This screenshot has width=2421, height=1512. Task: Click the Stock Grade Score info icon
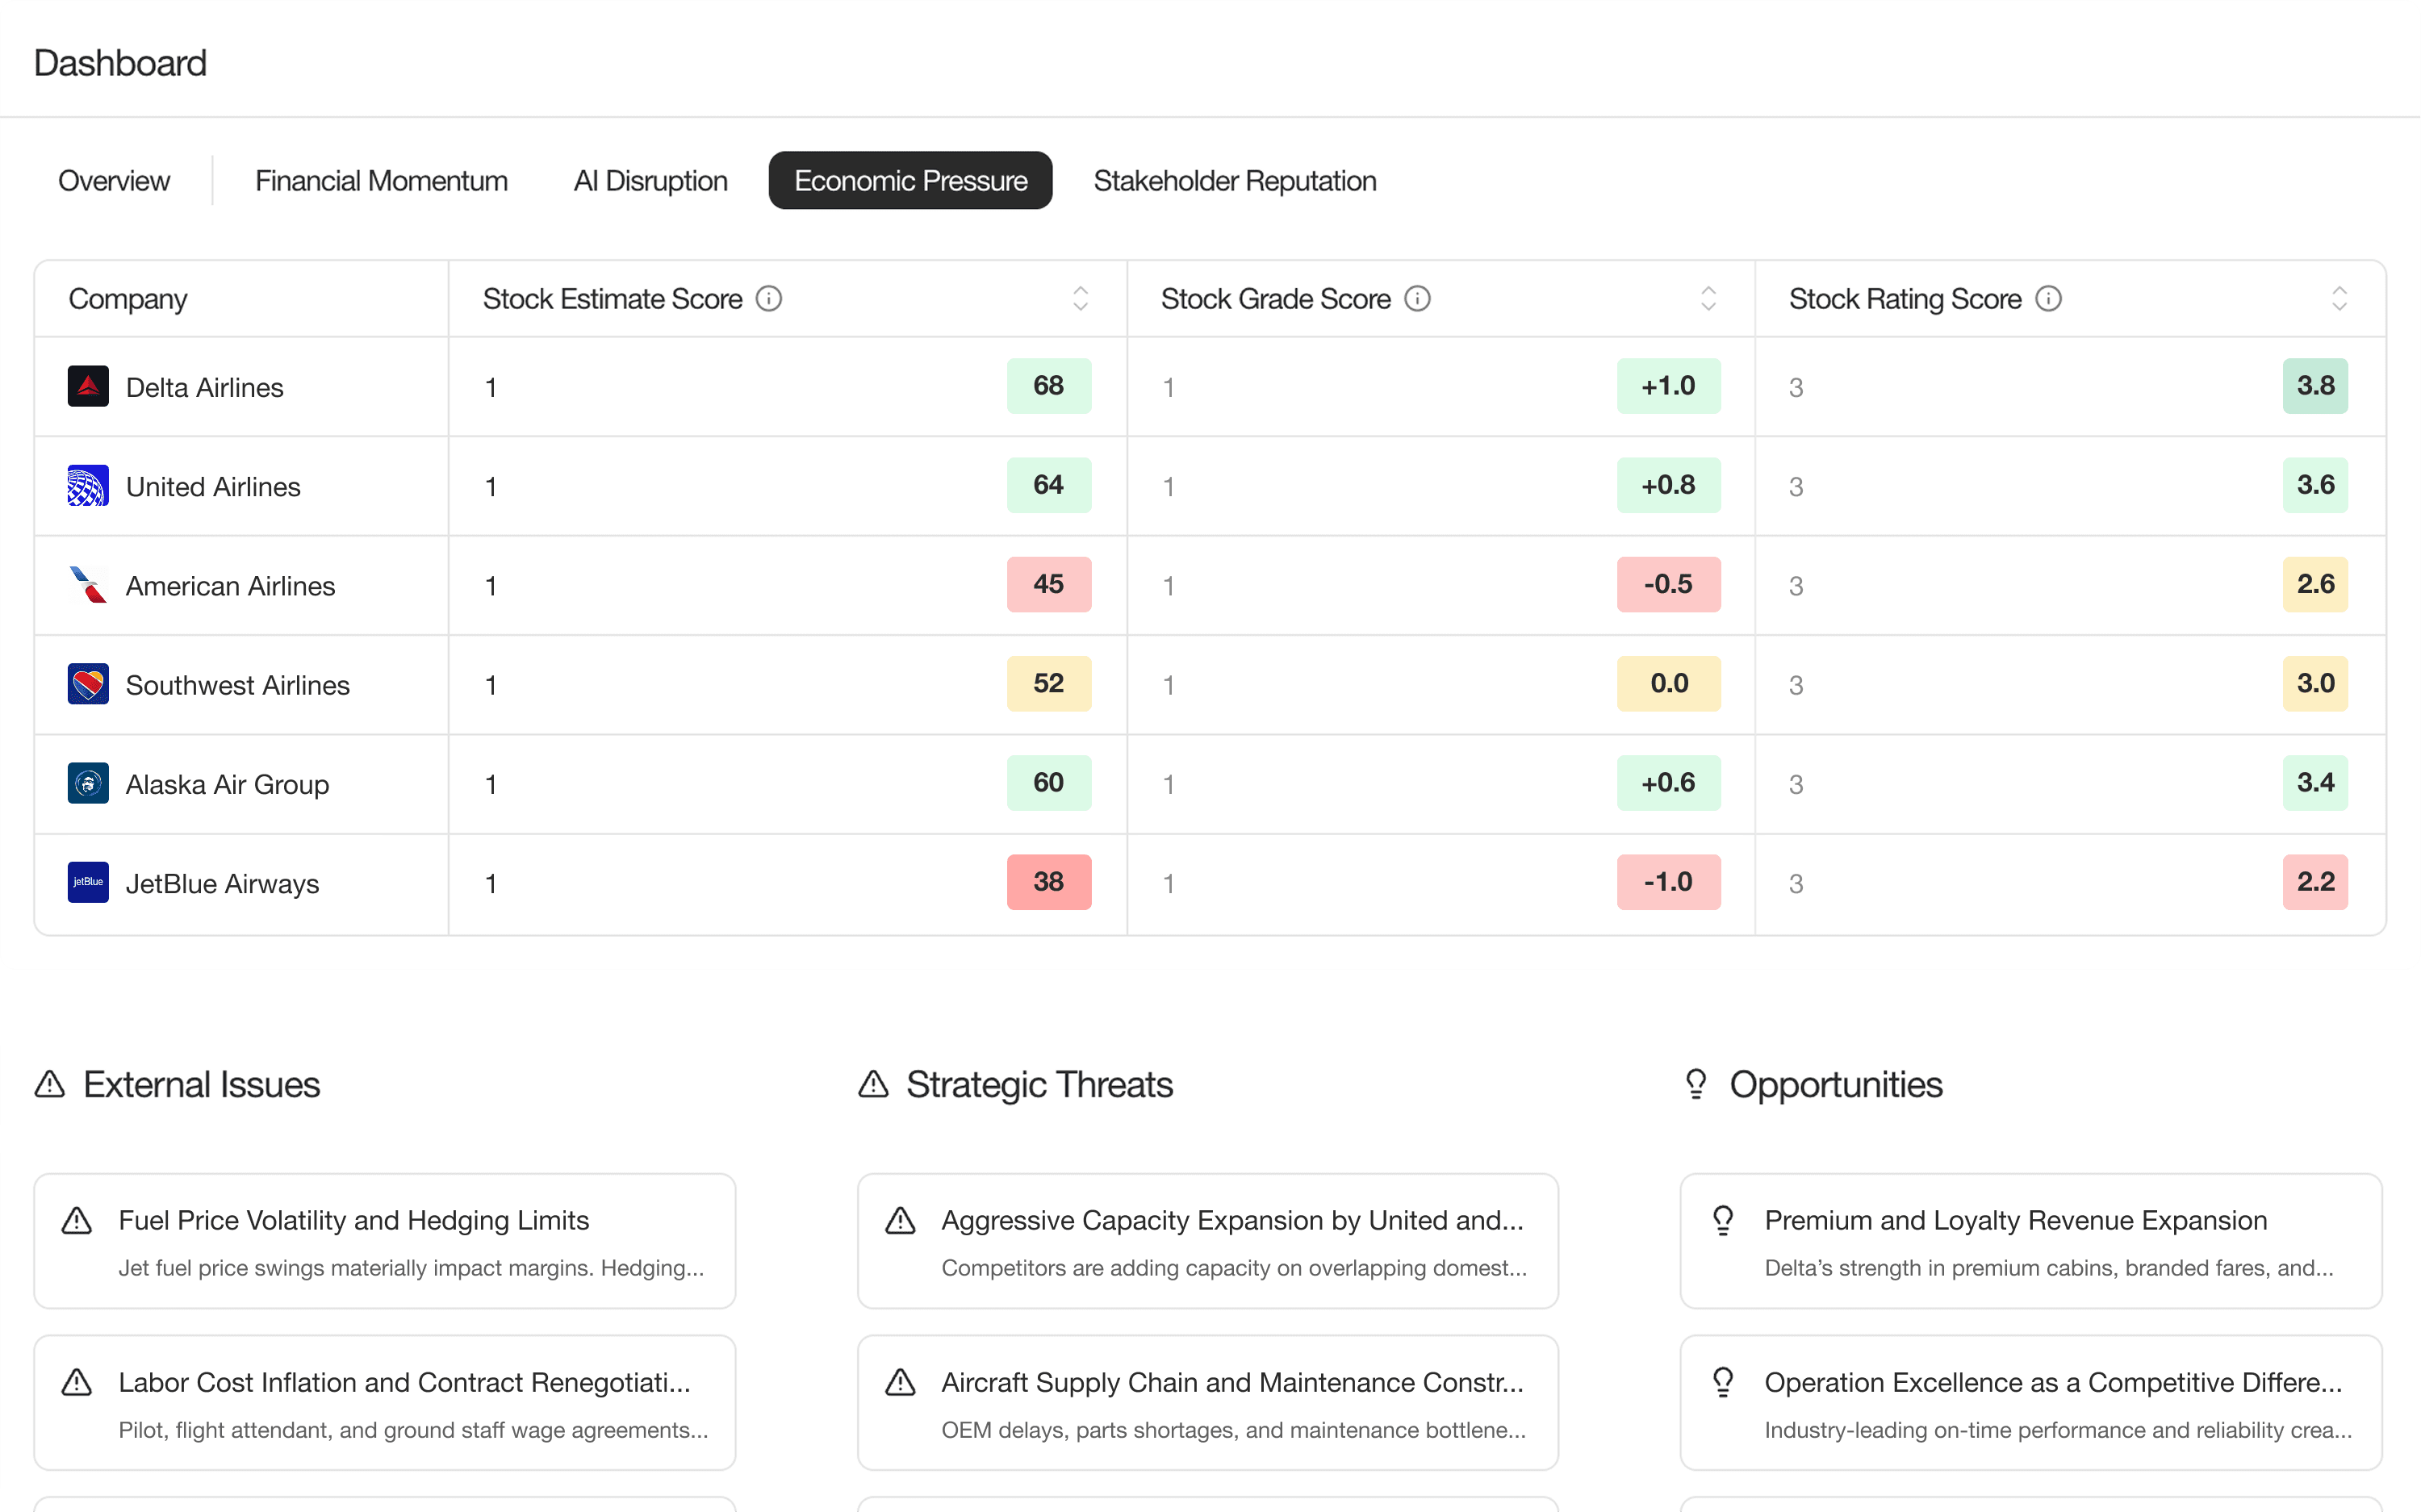tap(1417, 298)
